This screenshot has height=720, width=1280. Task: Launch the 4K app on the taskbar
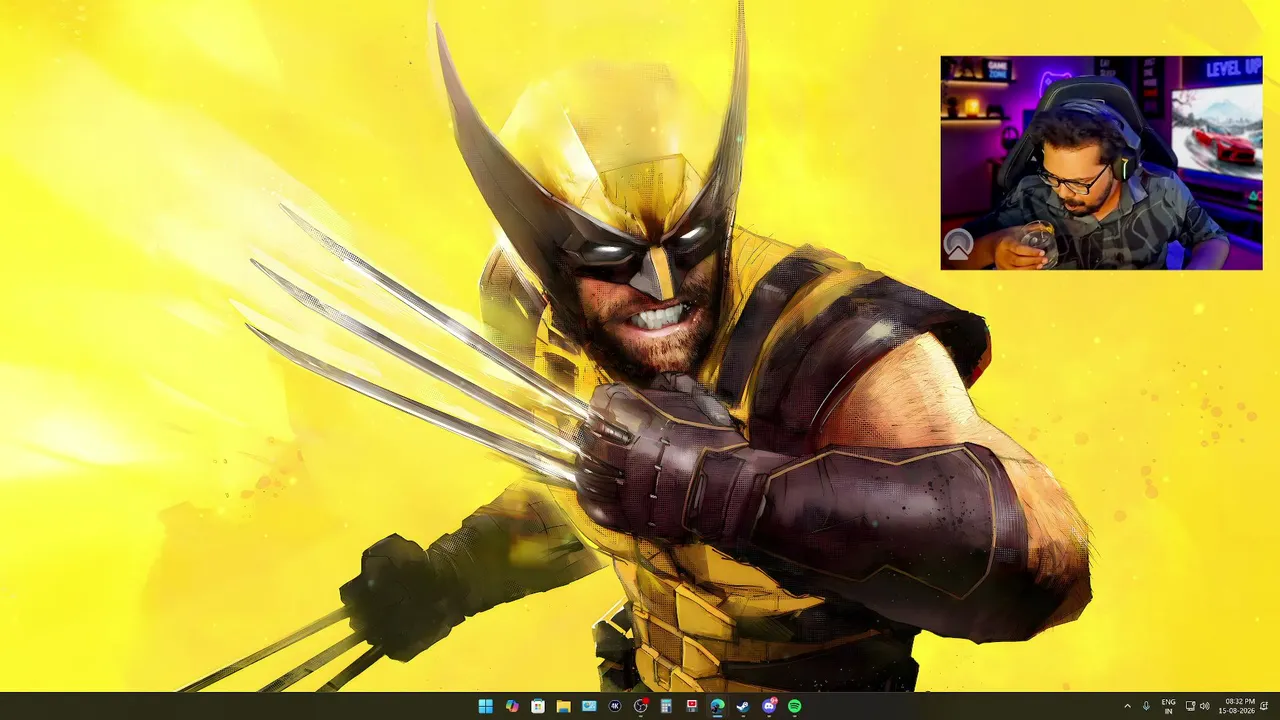615,706
